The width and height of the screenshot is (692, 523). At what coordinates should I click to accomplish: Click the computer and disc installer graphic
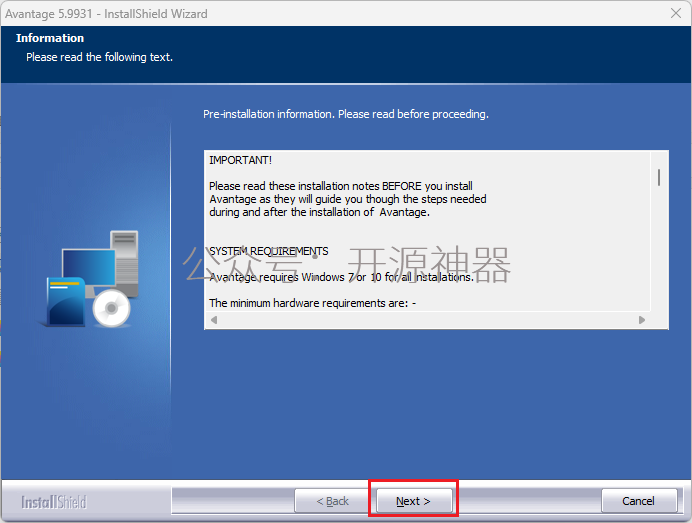[x=91, y=279]
